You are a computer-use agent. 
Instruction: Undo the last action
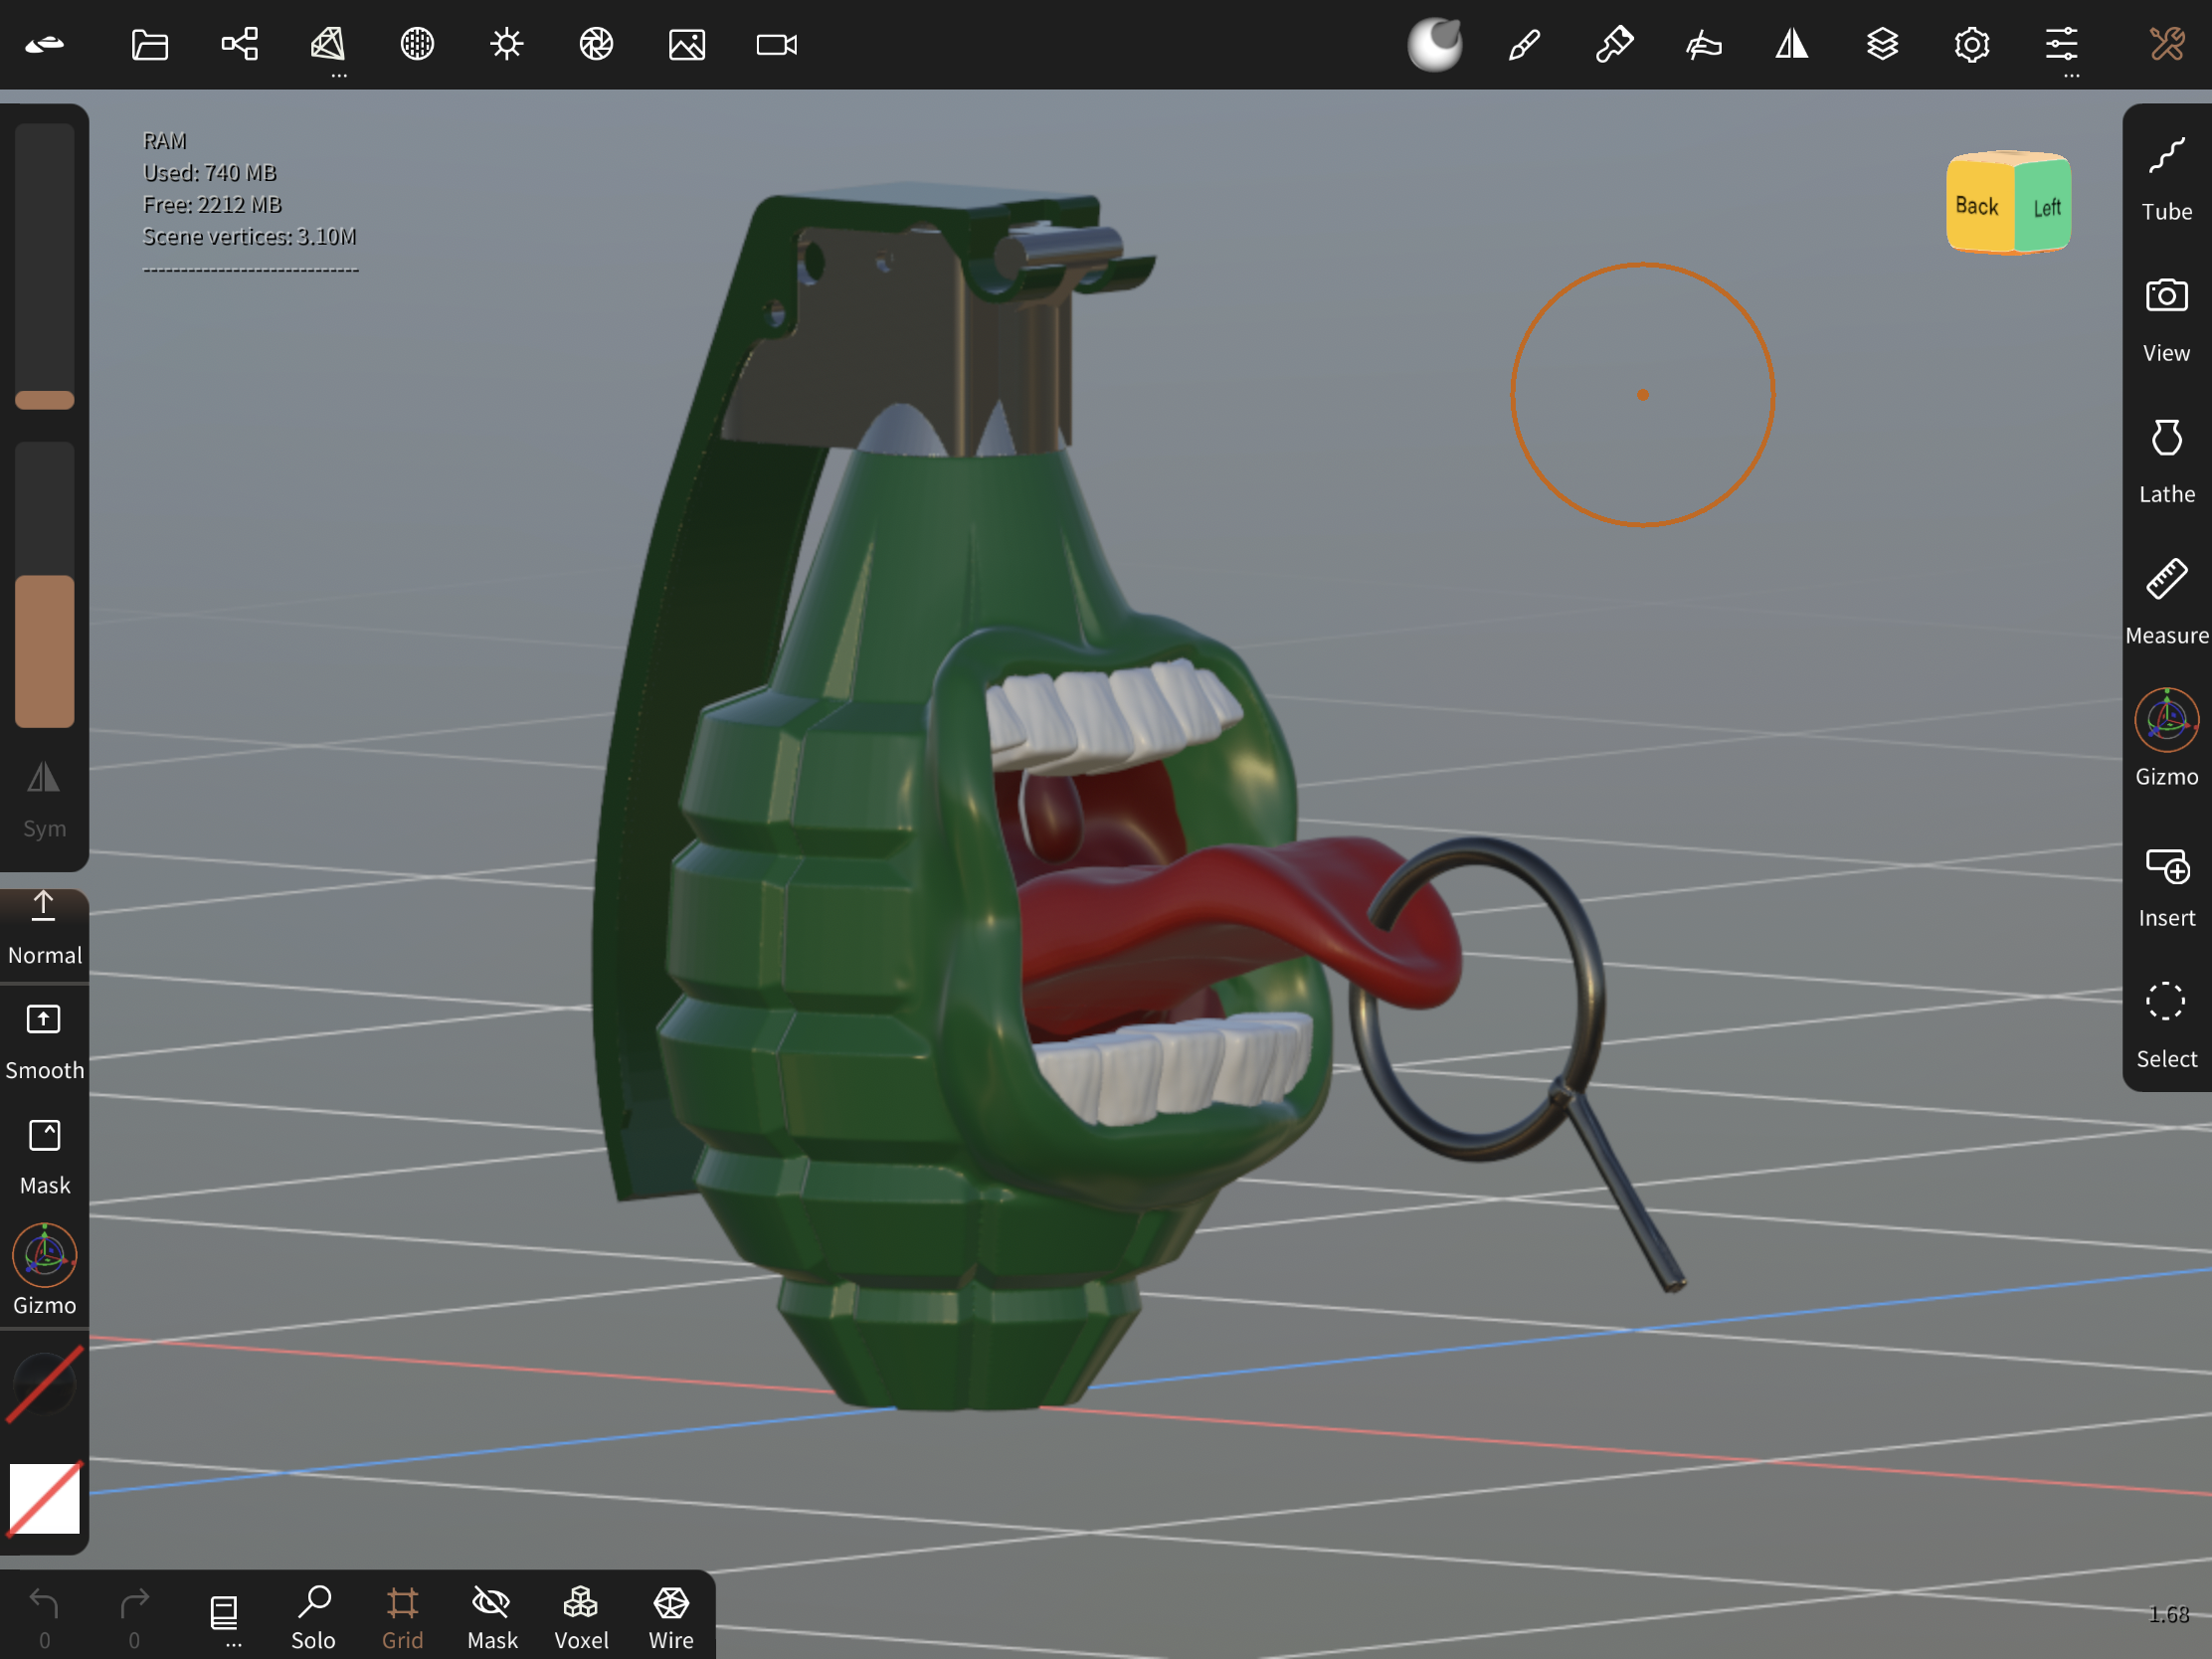44,1618
